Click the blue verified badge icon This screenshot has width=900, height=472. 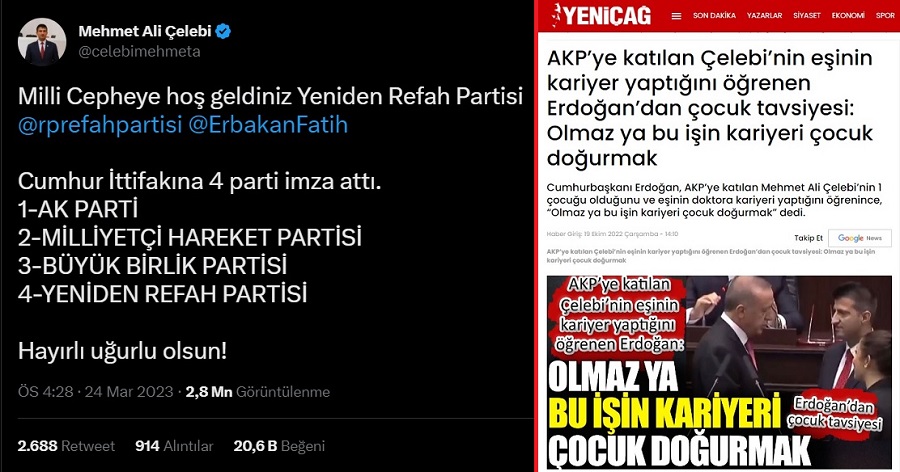click(x=223, y=31)
